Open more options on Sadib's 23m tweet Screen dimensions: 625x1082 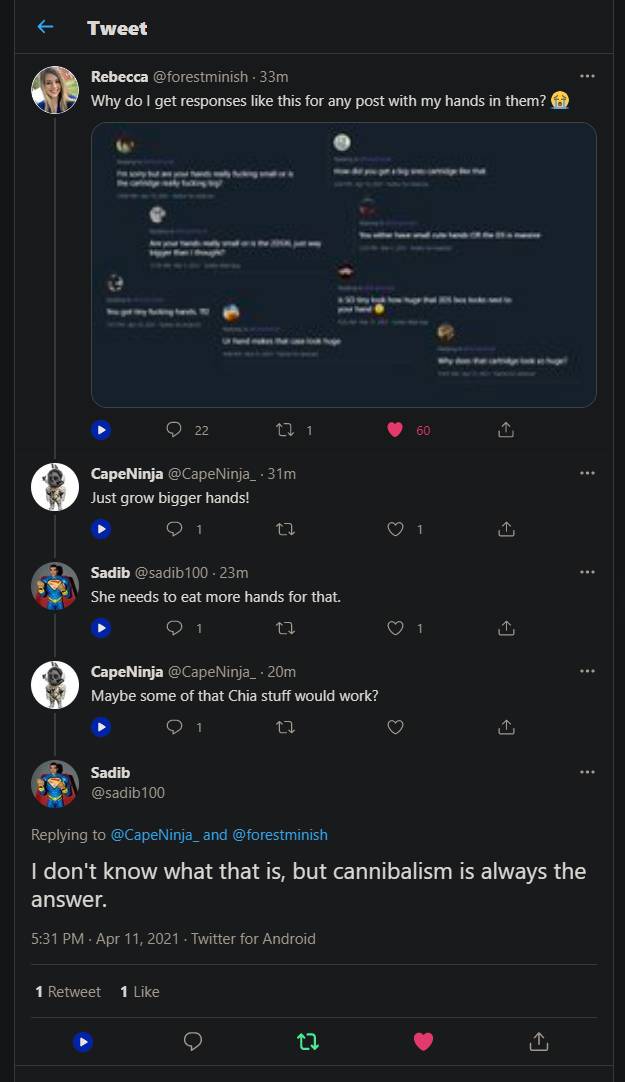click(x=587, y=572)
